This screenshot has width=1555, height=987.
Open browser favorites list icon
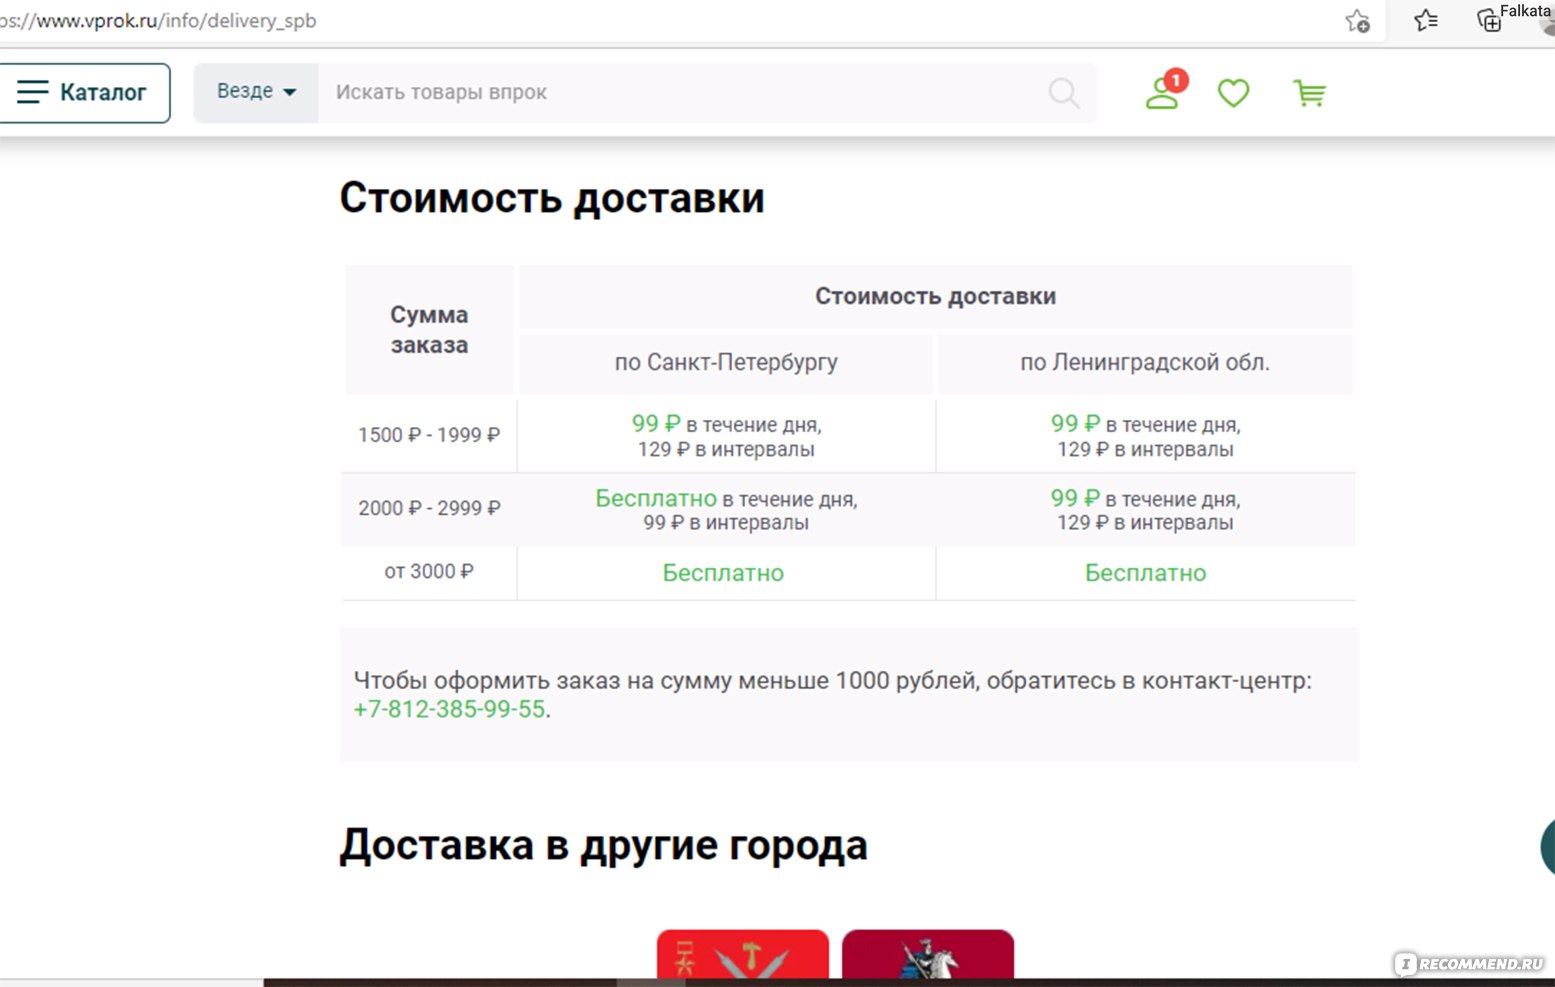click(x=1426, y=20)
